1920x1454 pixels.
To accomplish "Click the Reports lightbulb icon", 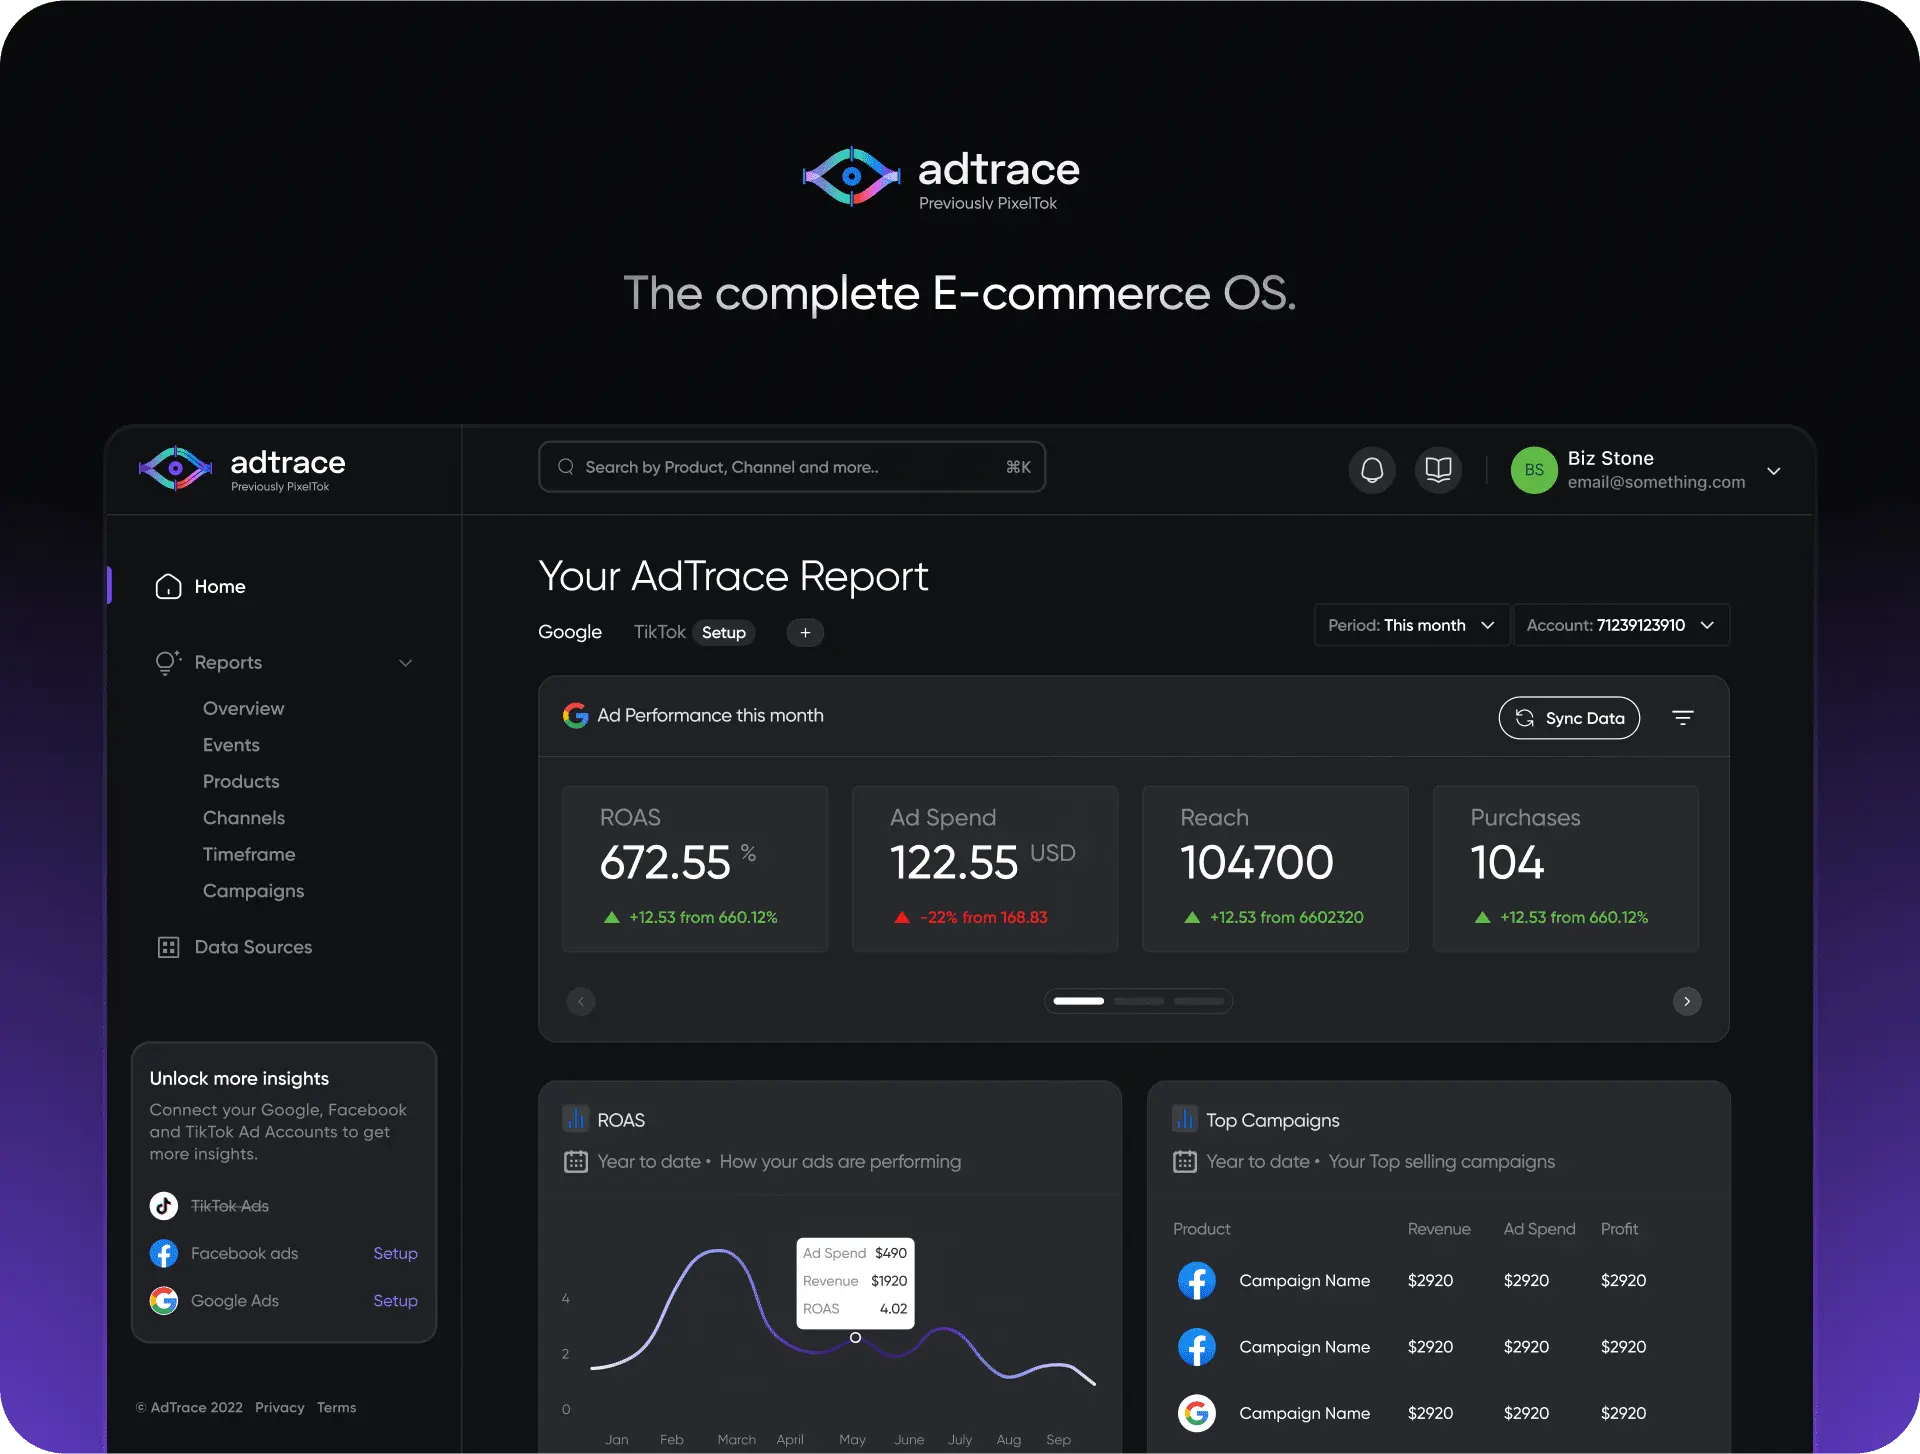I will [x=168, y=662].
